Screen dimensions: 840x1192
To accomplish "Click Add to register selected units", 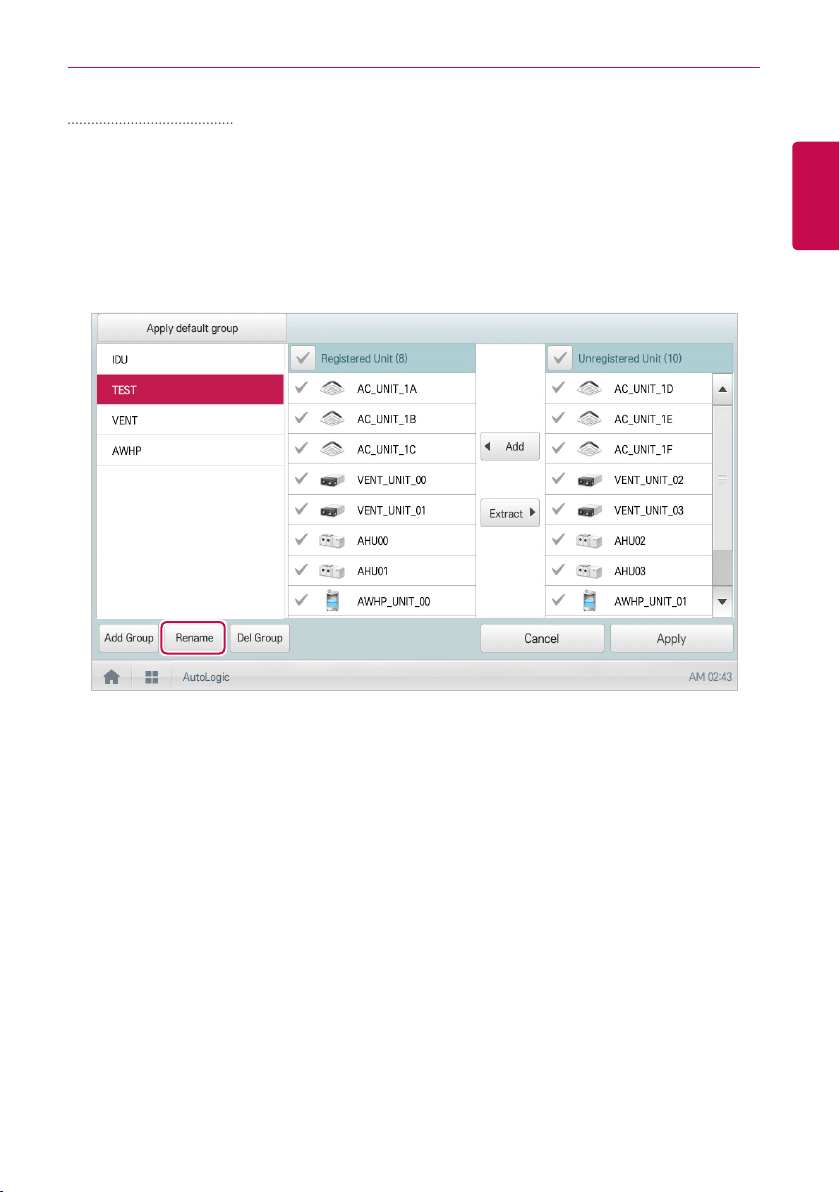I will 510,447.
